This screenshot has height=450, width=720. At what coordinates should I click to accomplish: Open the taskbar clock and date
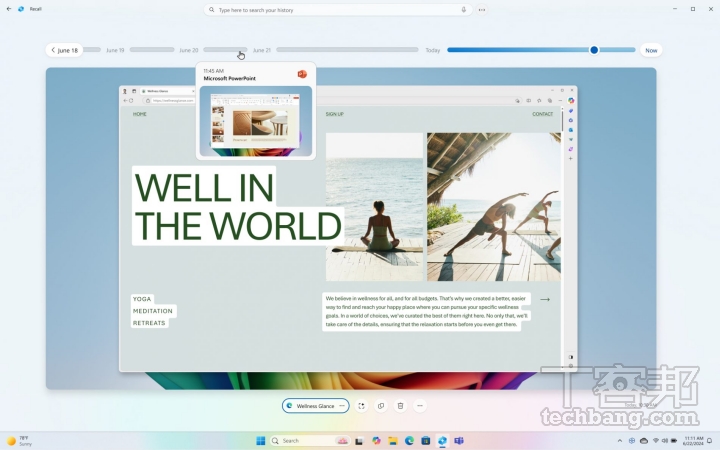693,441
